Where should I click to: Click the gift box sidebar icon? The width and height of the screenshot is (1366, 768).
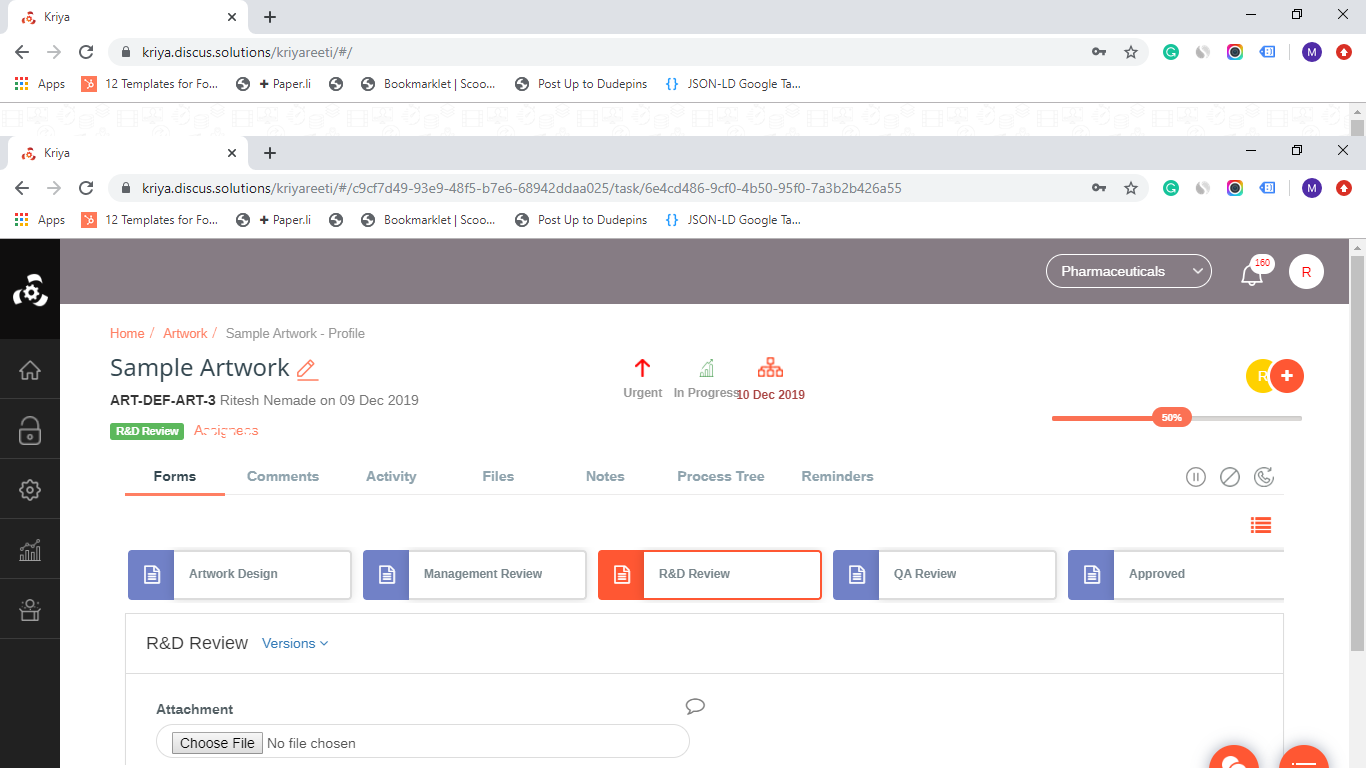[30, 610]
